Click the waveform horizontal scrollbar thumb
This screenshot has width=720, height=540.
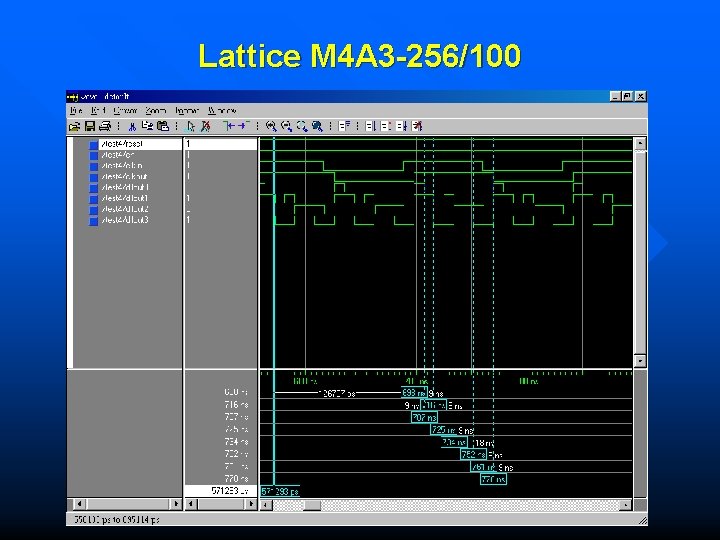pos(312,505)
